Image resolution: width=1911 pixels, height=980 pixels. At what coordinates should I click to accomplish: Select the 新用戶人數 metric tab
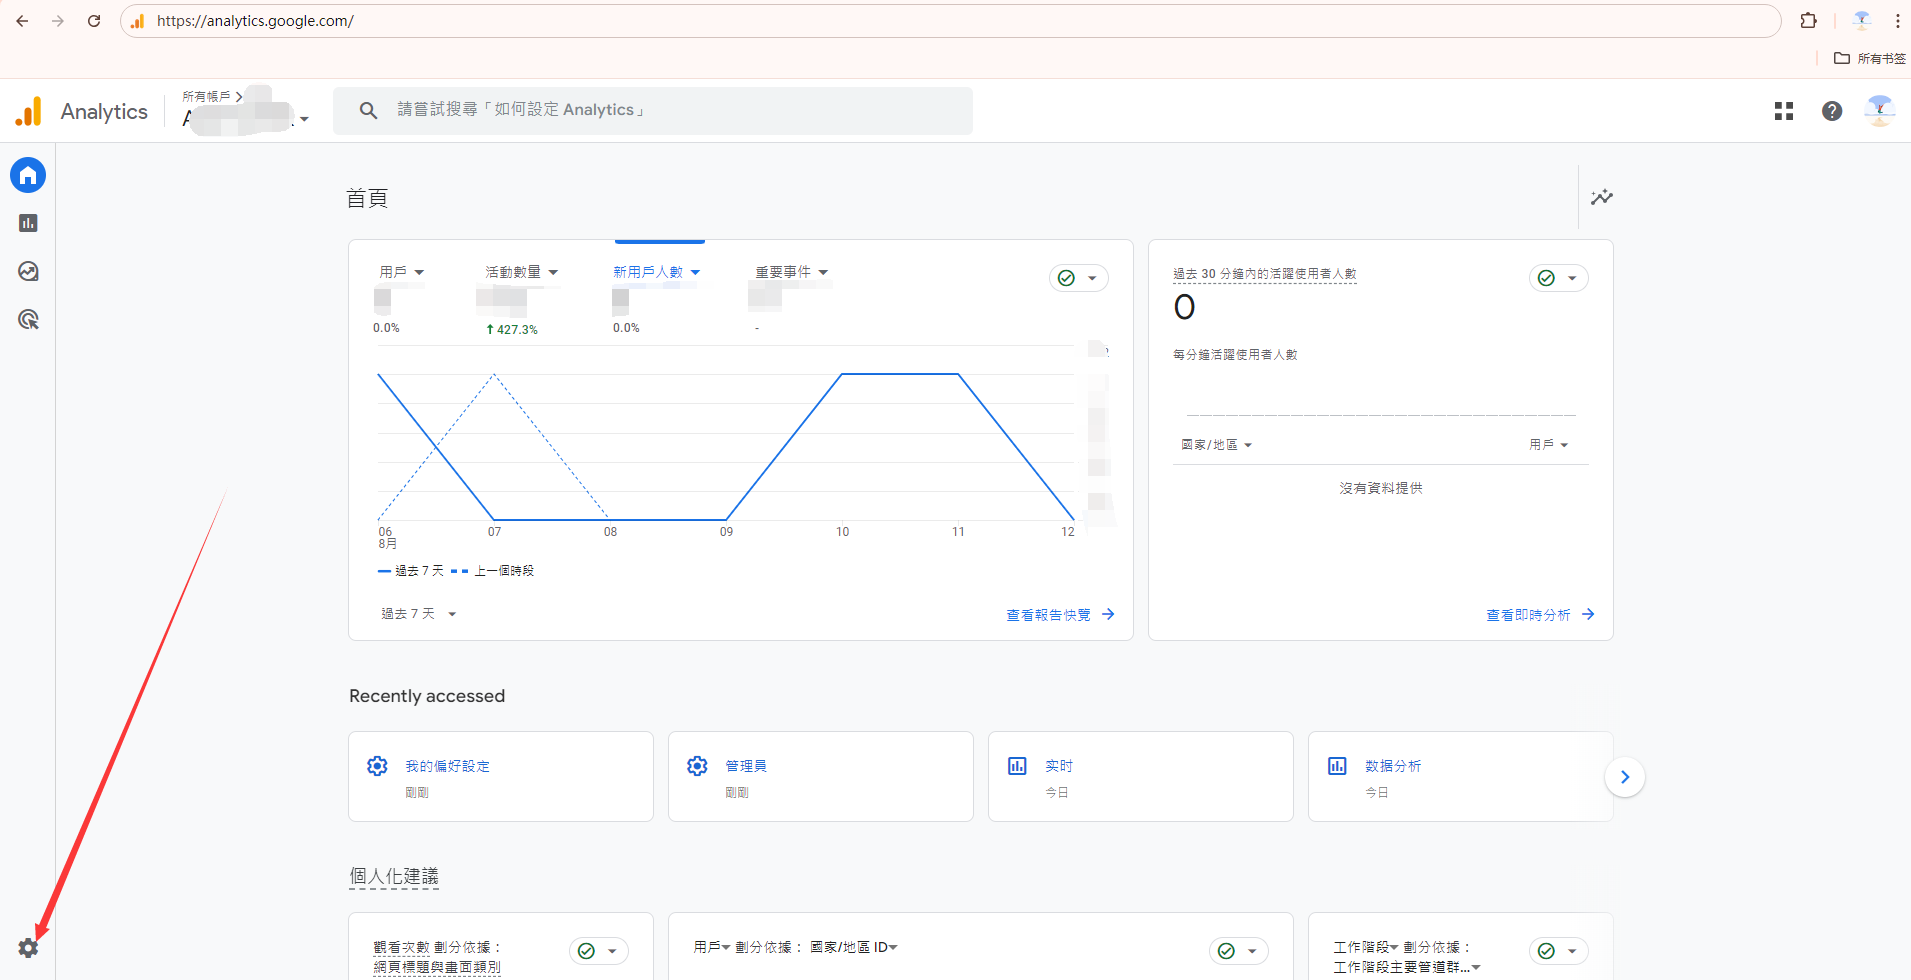656,272
